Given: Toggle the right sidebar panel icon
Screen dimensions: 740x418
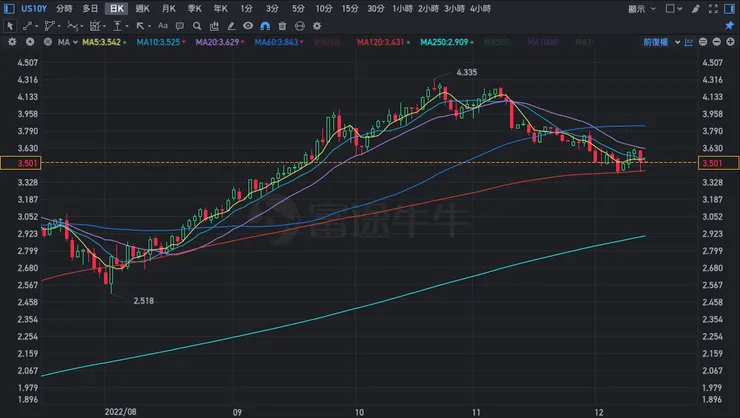Looking at the screenshot, I should [x=729, y=8].
